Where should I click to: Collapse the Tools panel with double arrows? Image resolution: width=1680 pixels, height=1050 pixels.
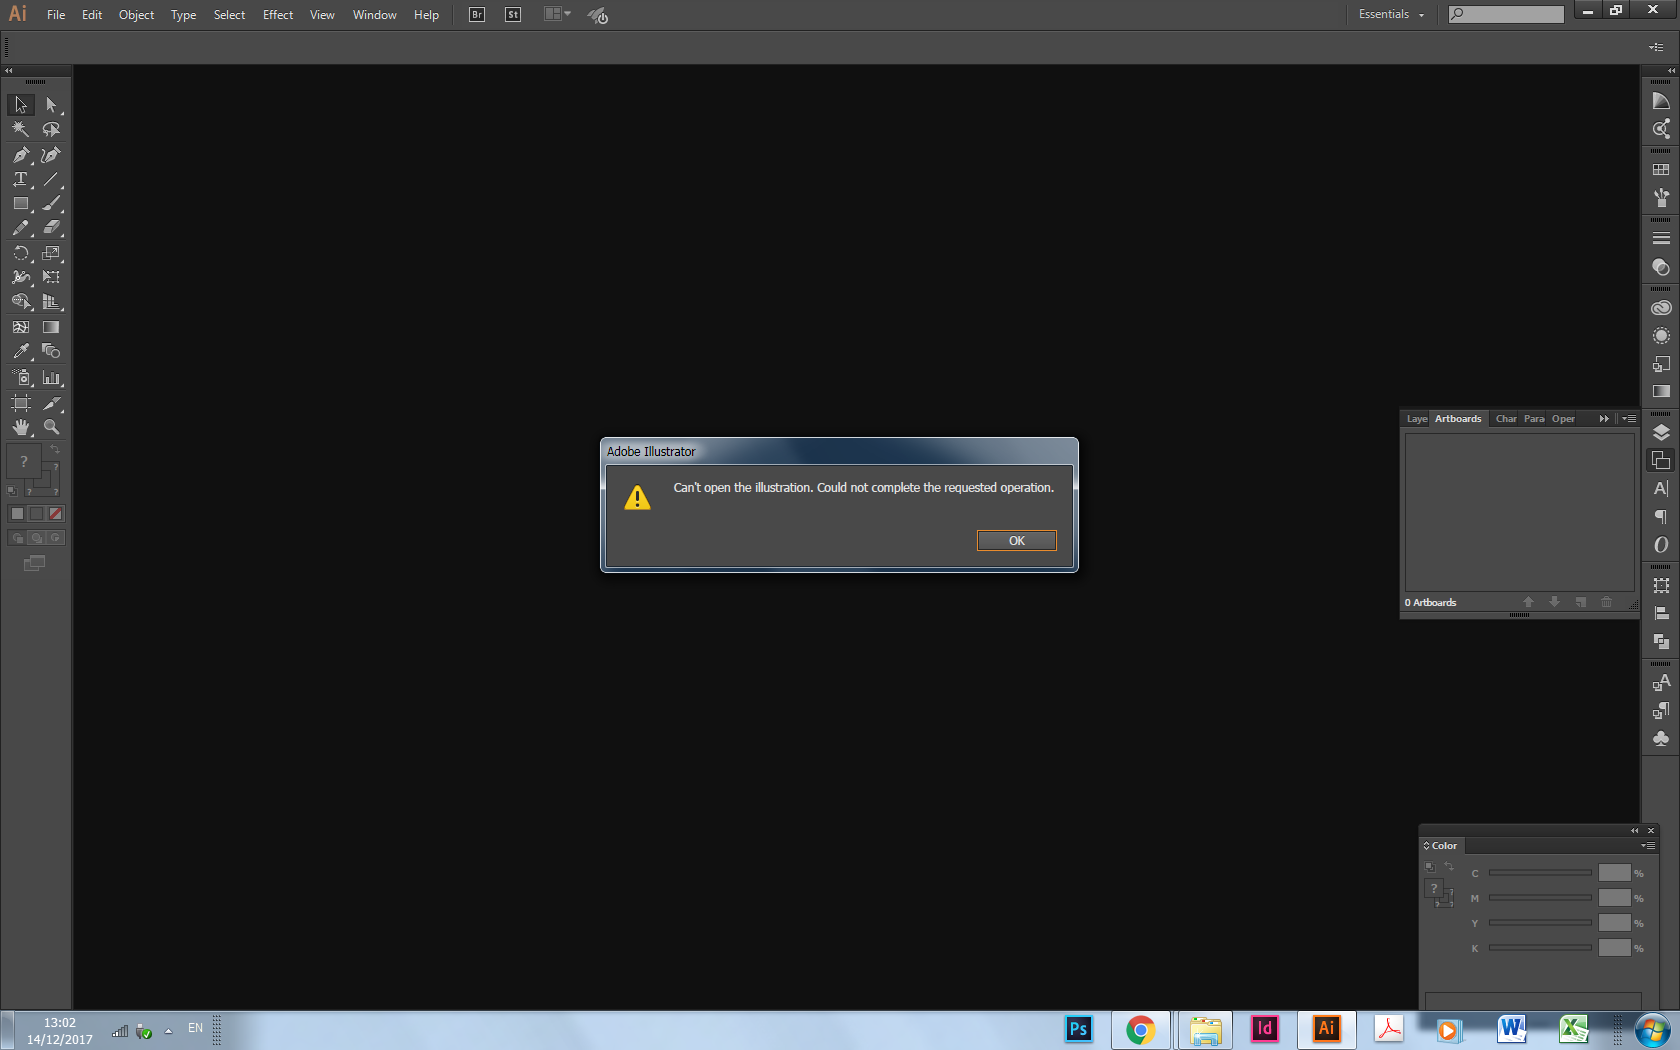[8, 71]
